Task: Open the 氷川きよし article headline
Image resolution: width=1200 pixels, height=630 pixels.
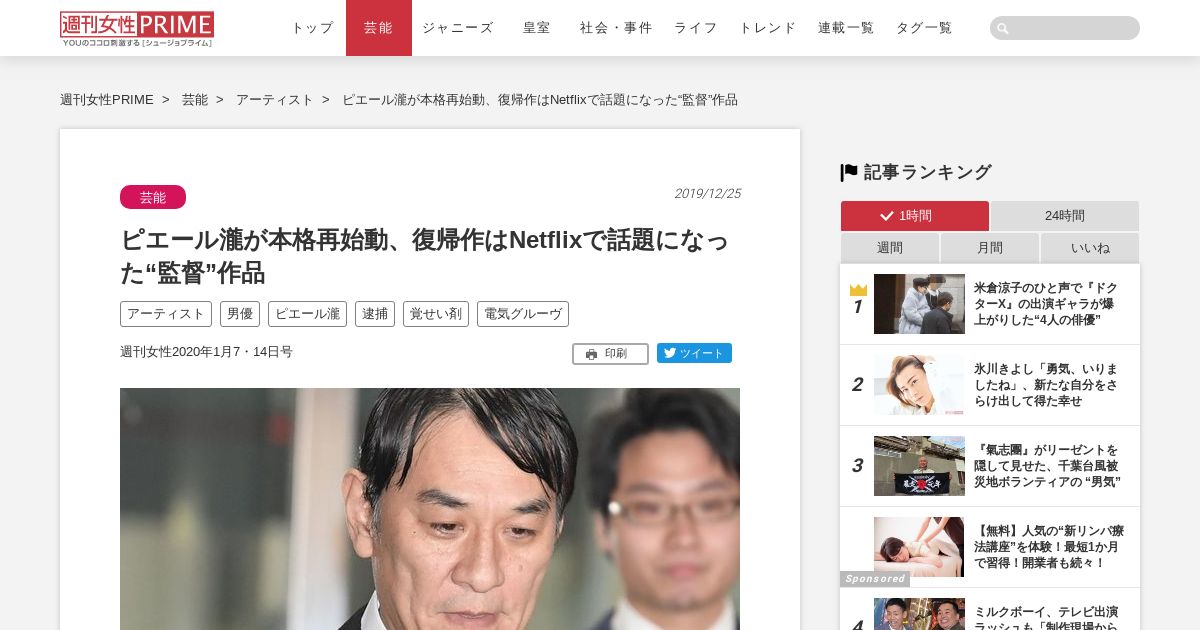Action: (1046, 385)
